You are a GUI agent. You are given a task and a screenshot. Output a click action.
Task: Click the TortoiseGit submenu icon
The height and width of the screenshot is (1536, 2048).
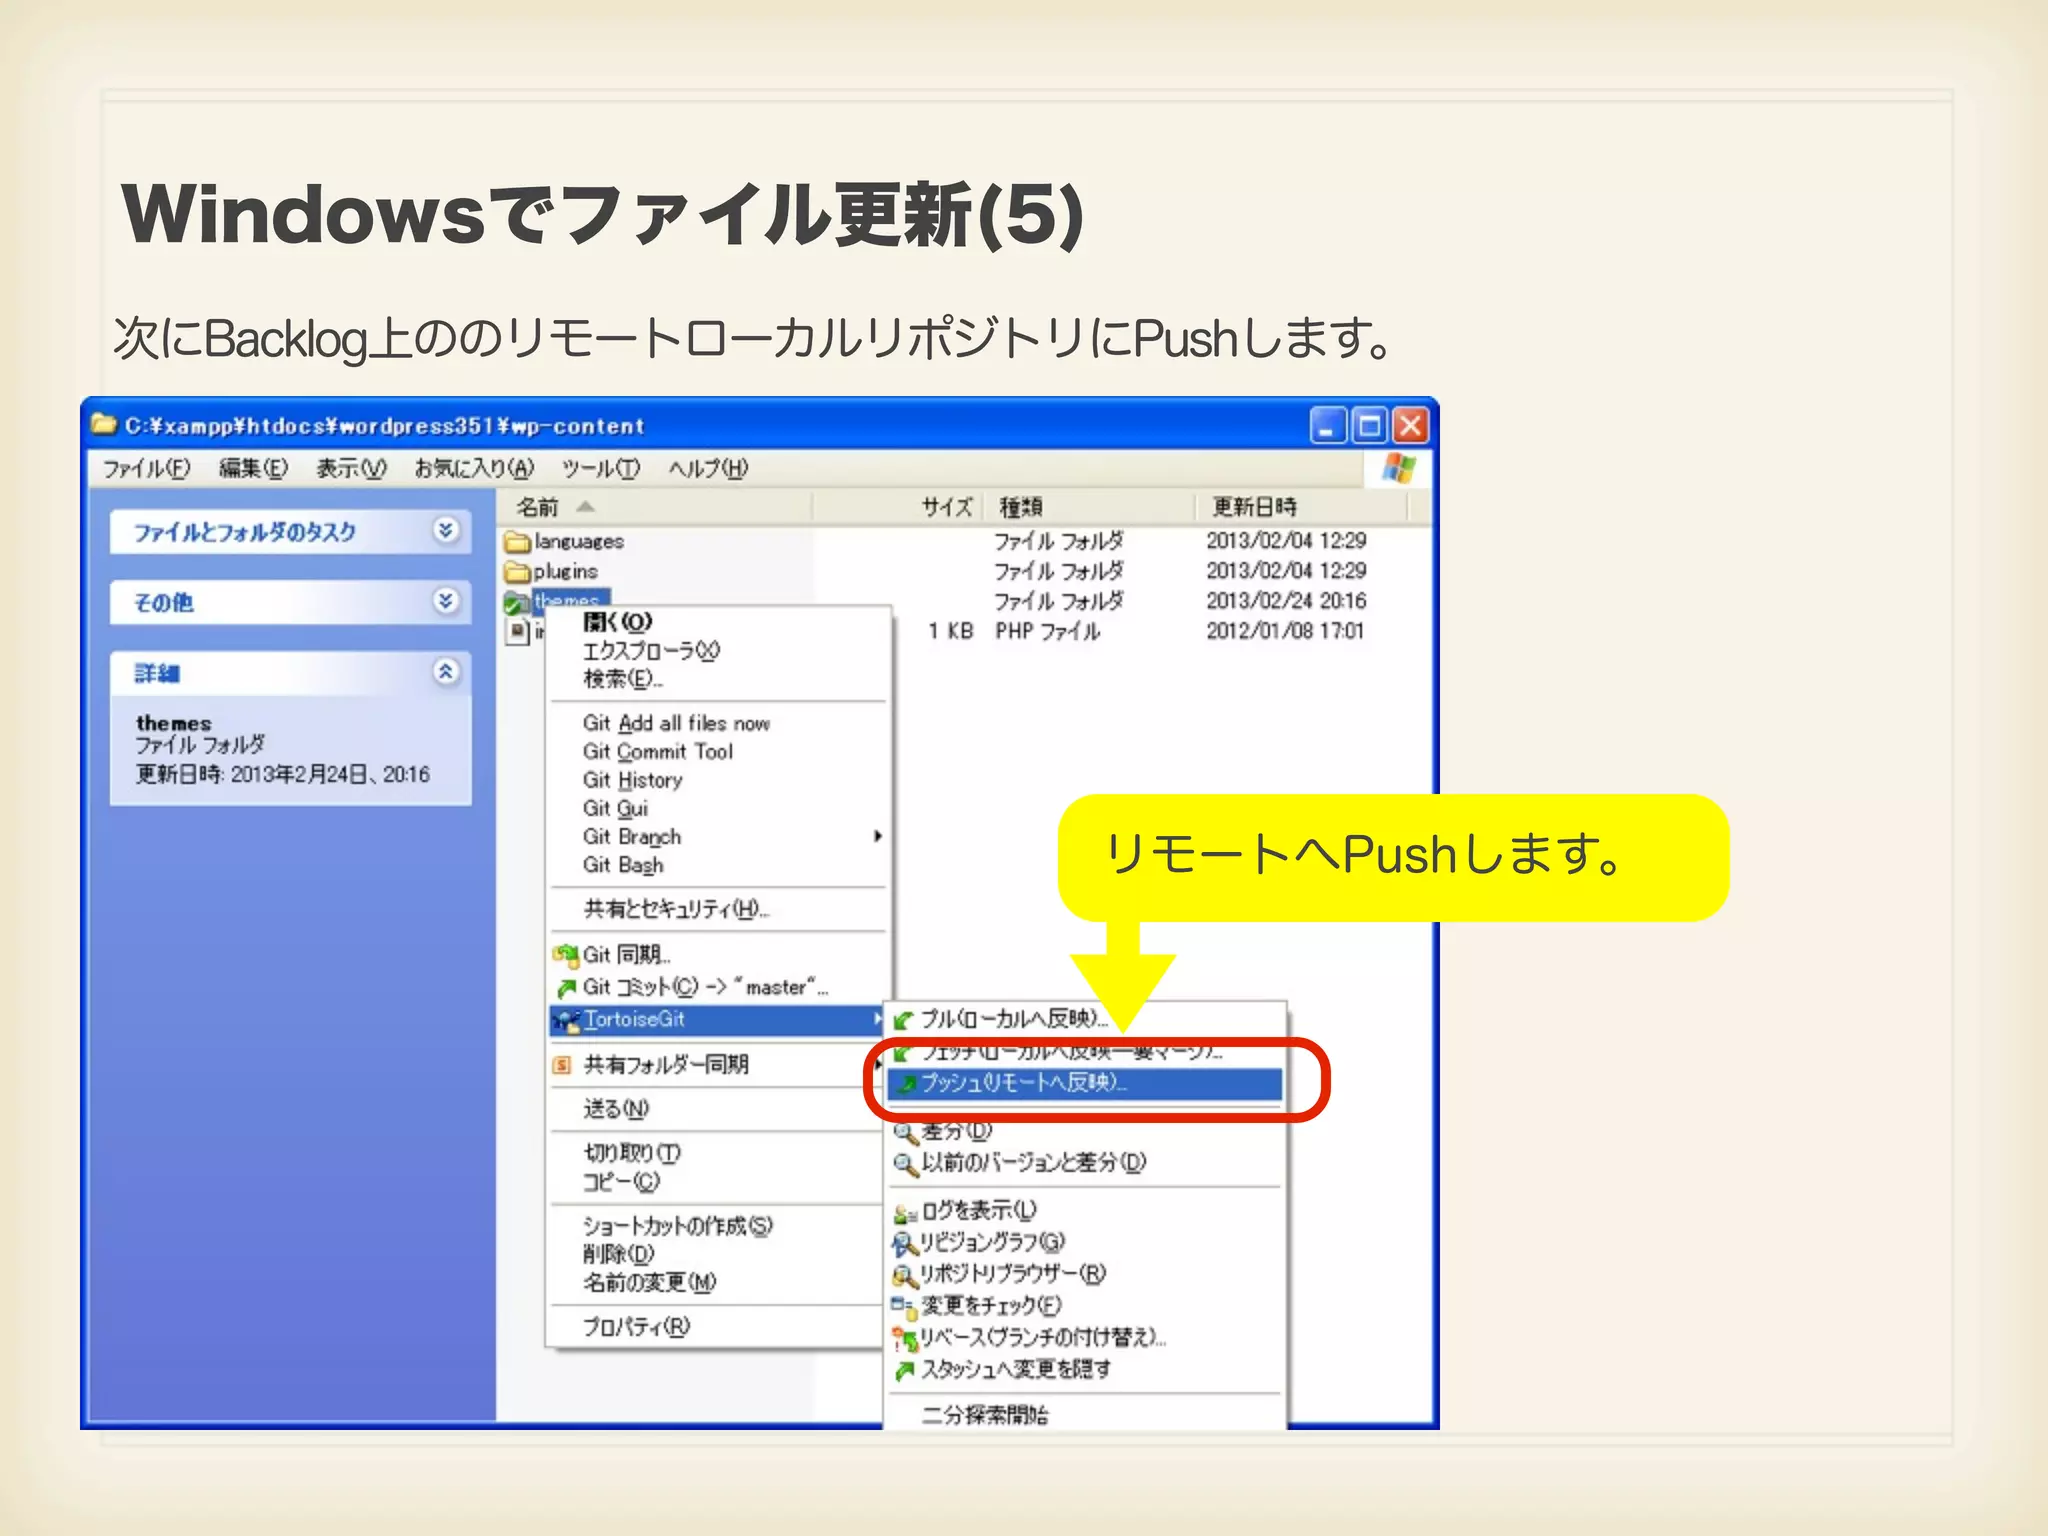tap(566, 1020)
